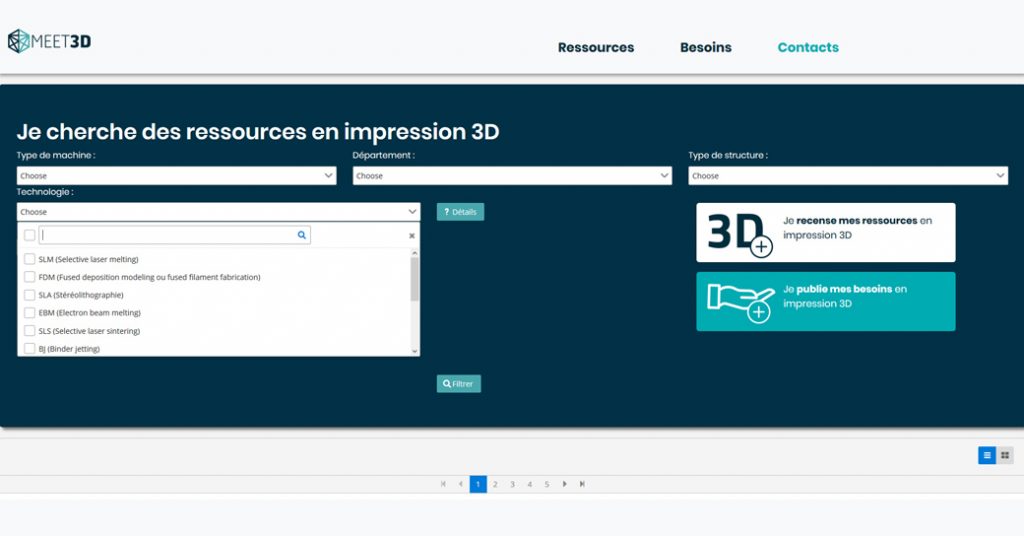Viewport: 1024px width, 536px height.
Task: Open the Type de structure dropdown
Action: (848, 176)
